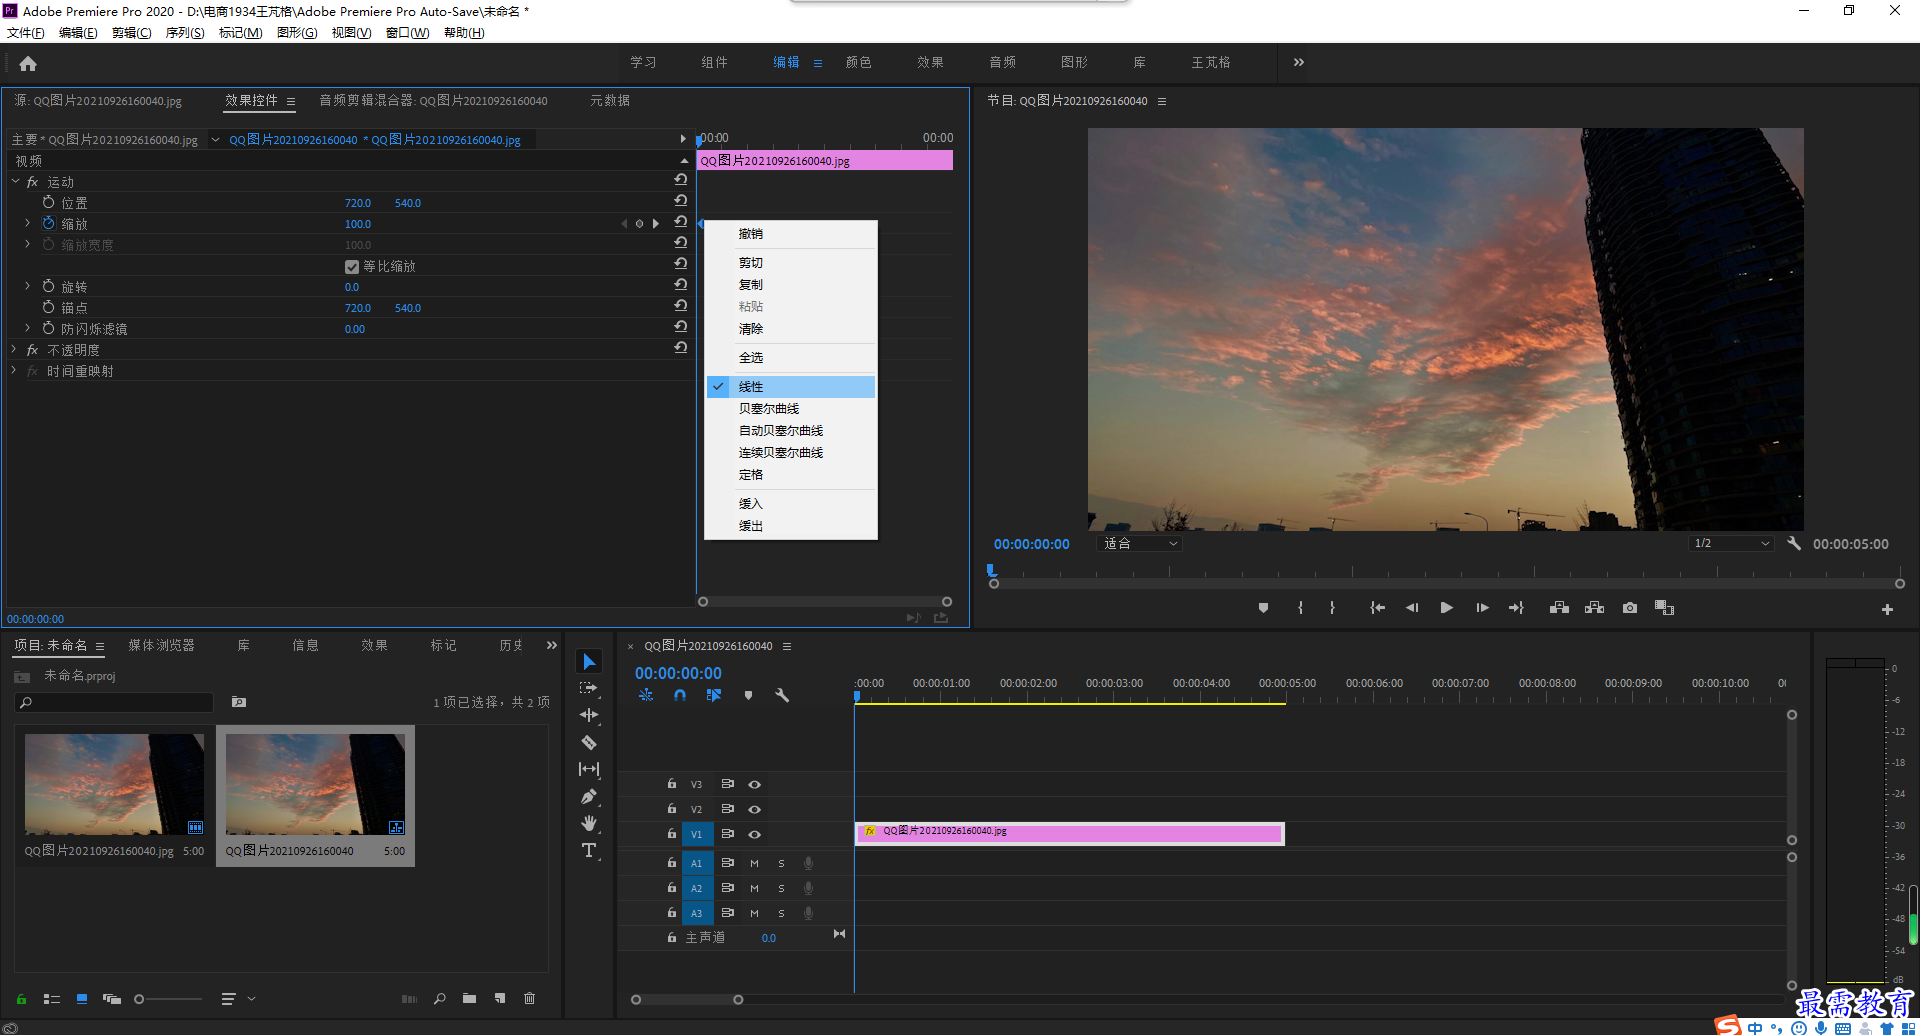Add marker in timeline panel
Viewport: 1920px width, 1035px height.
[x=748, y=695]
